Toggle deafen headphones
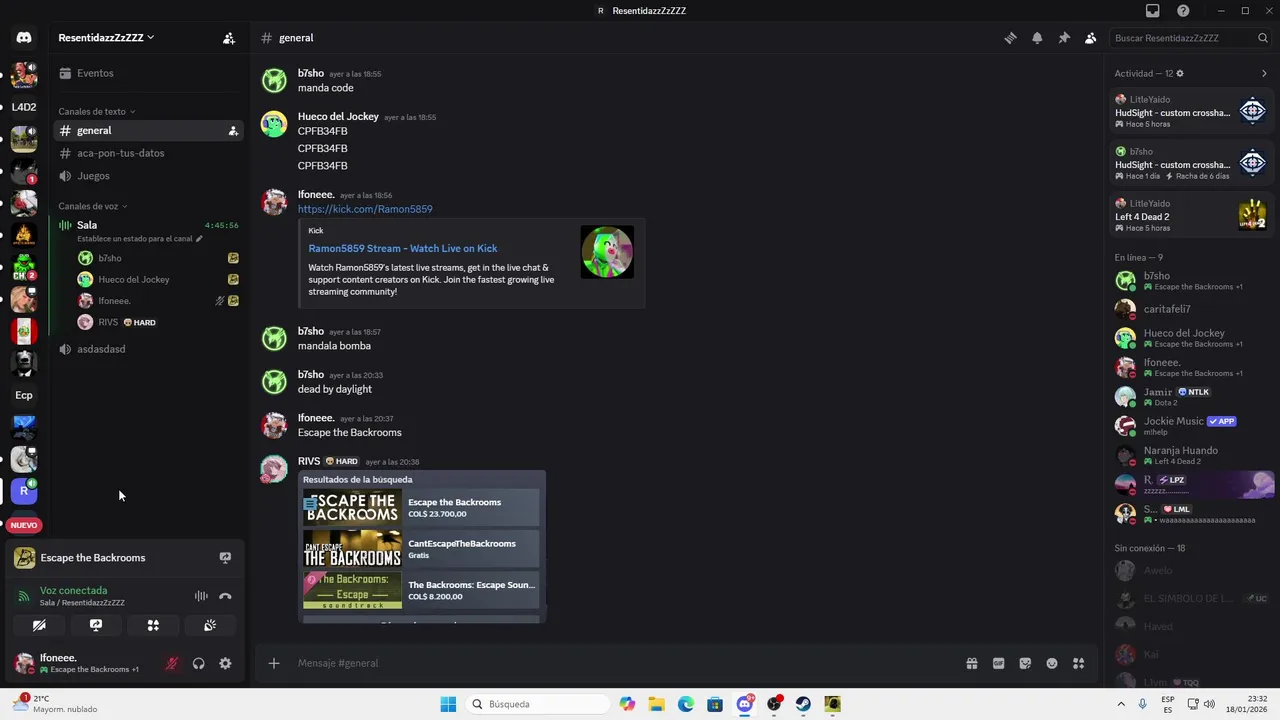 tap(198, 663)
